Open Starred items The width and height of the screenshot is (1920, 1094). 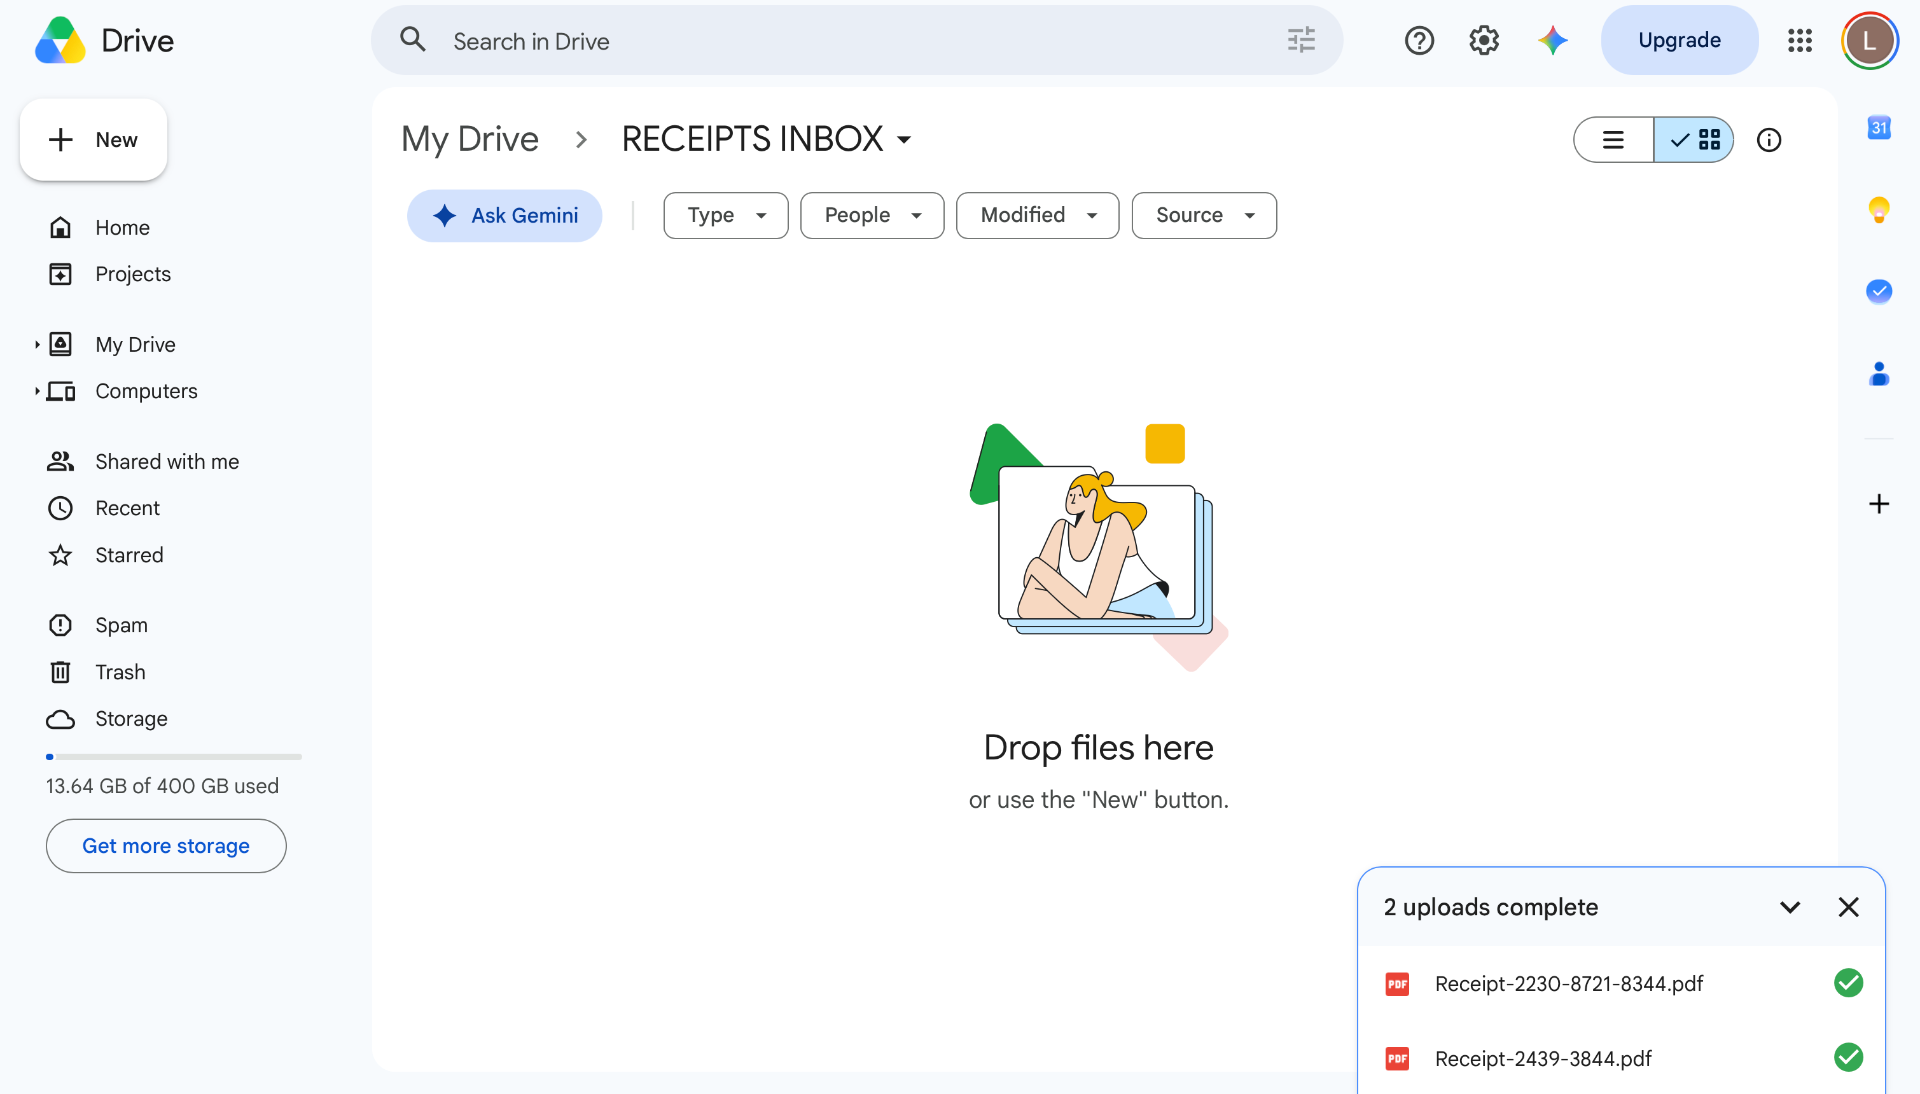point(129,555)
